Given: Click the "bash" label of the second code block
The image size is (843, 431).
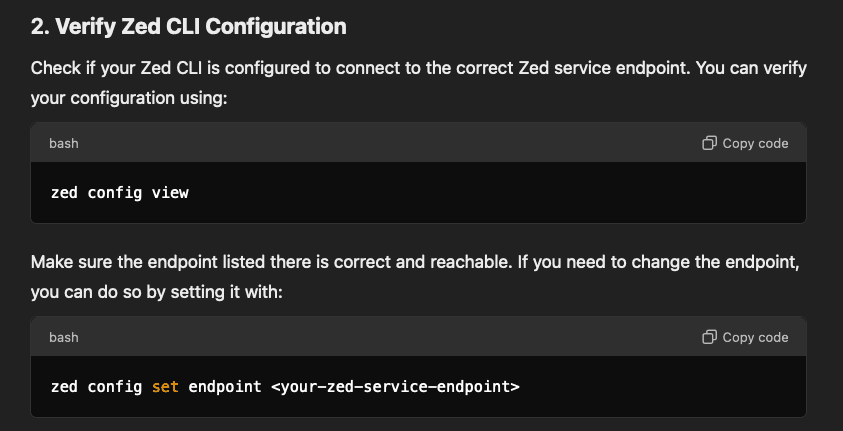Looking at the screenshot, I should tap(64, 337).
